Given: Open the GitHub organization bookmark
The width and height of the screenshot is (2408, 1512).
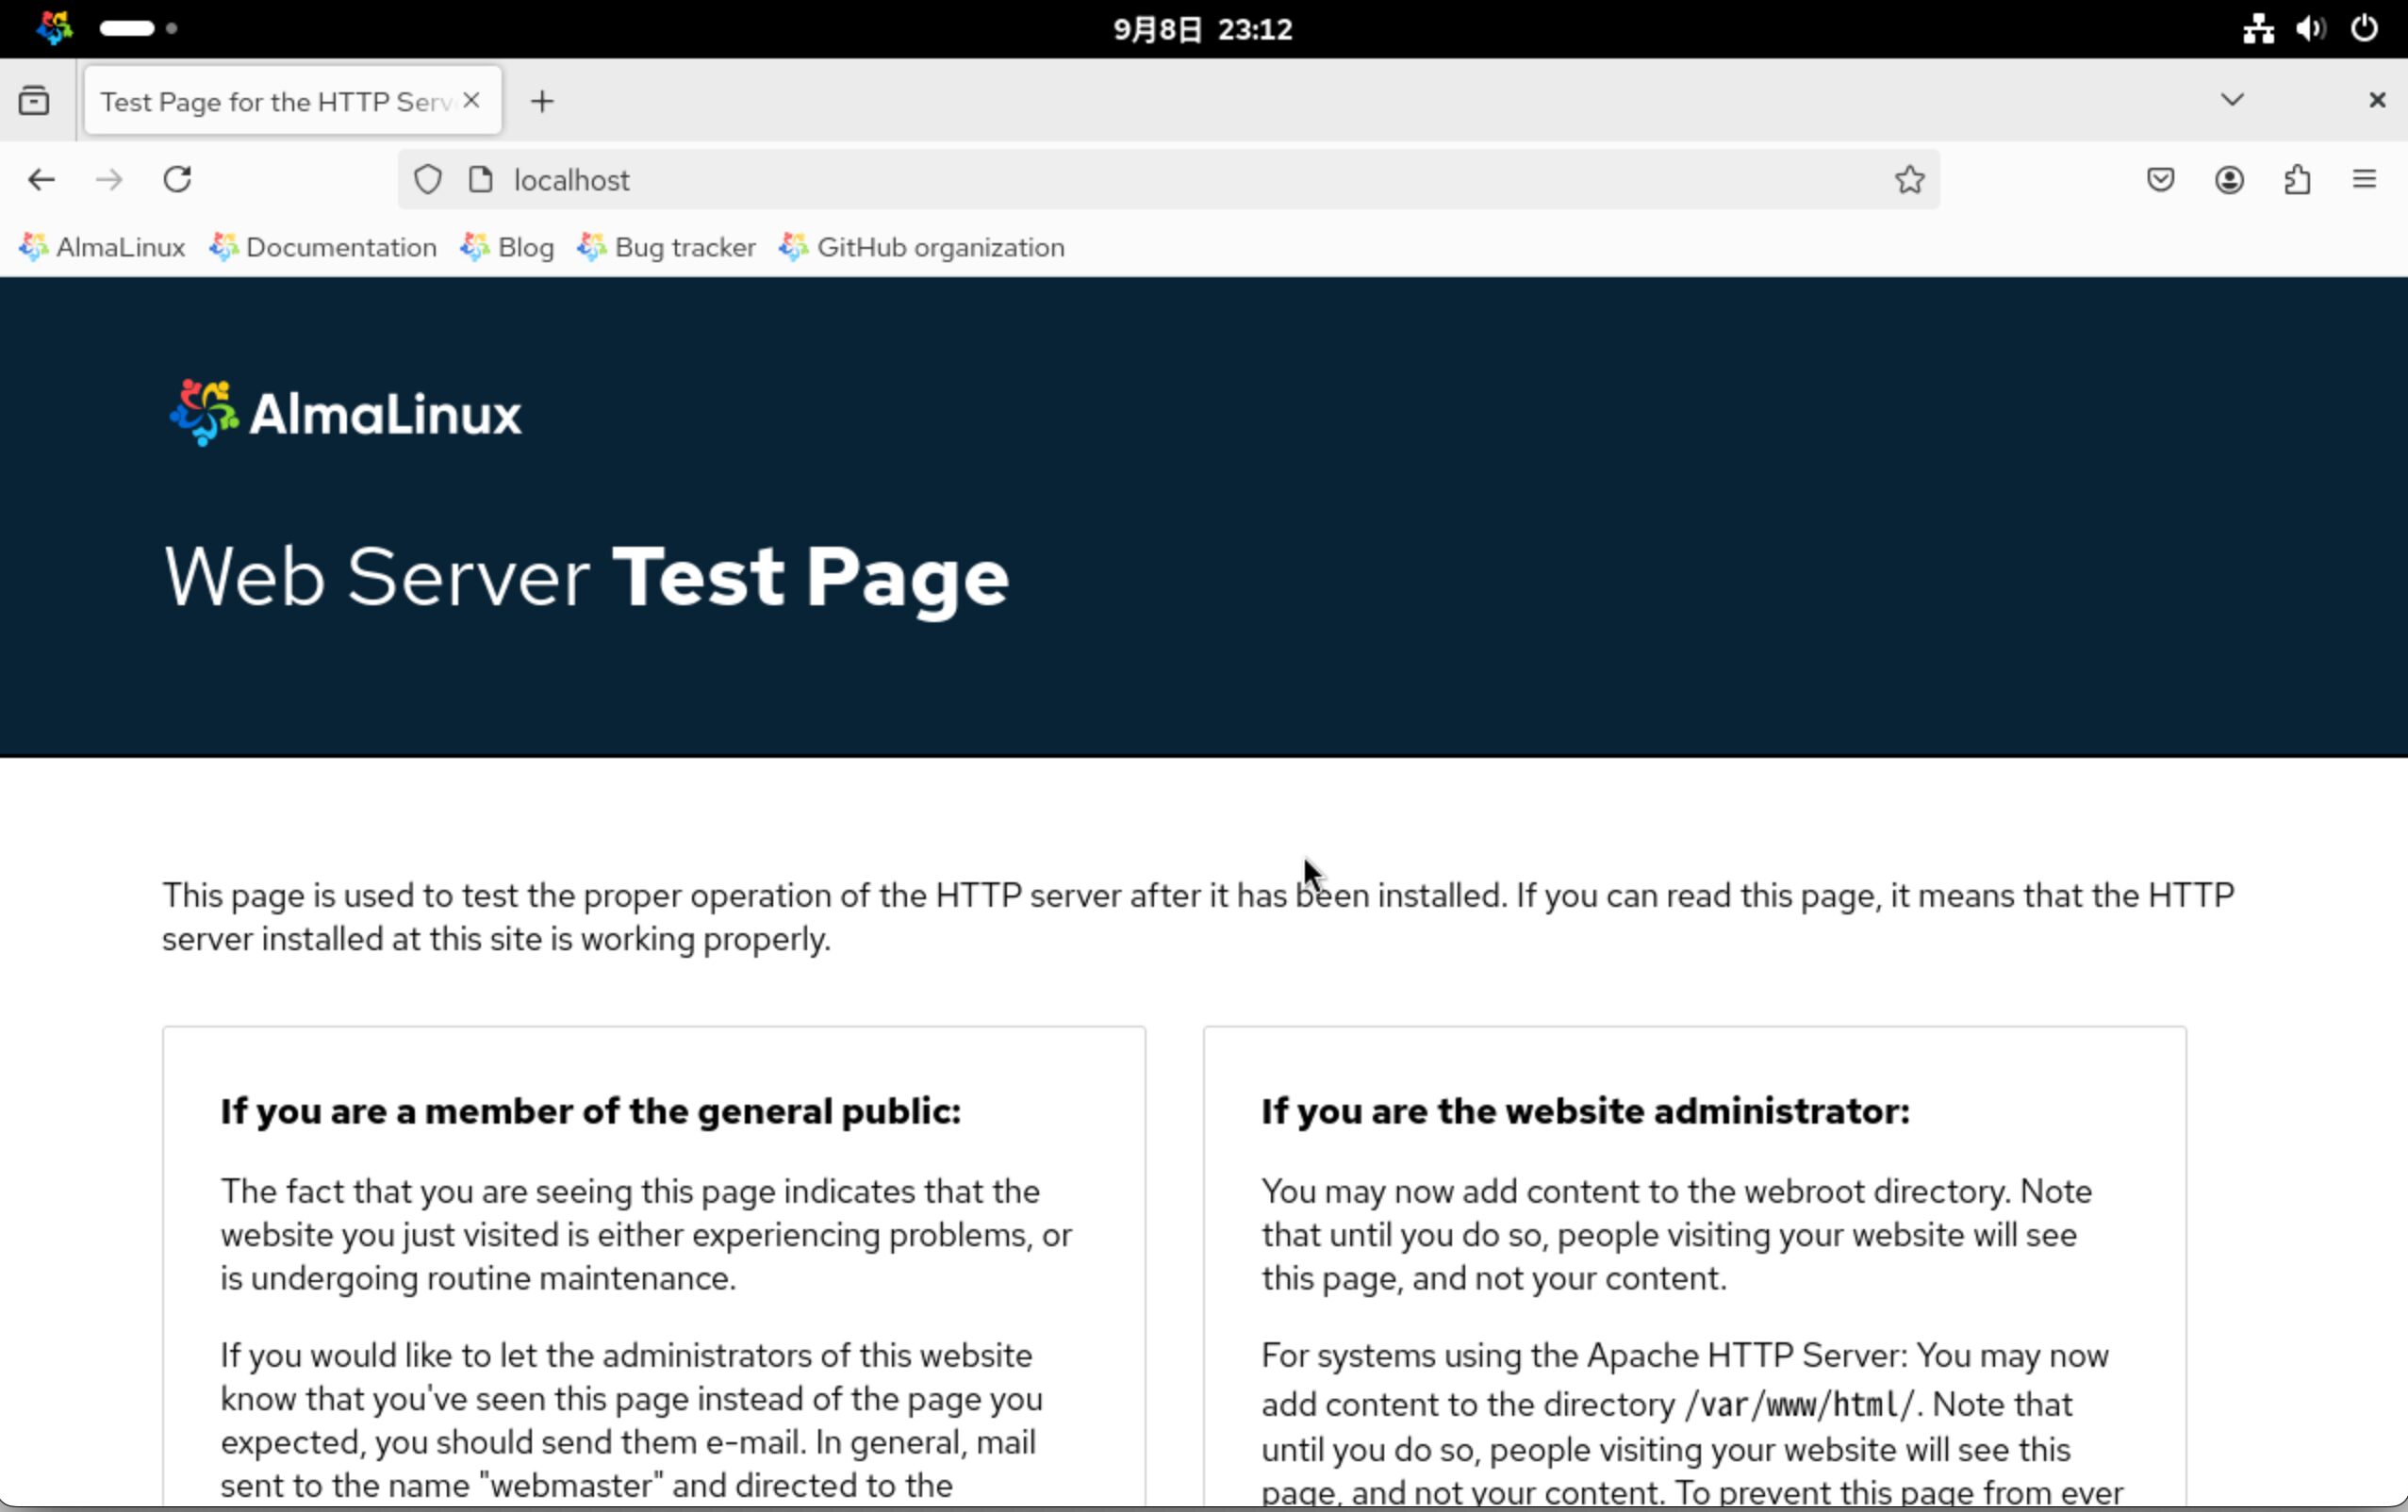Looking at the screenshot, I should (922, 247).
